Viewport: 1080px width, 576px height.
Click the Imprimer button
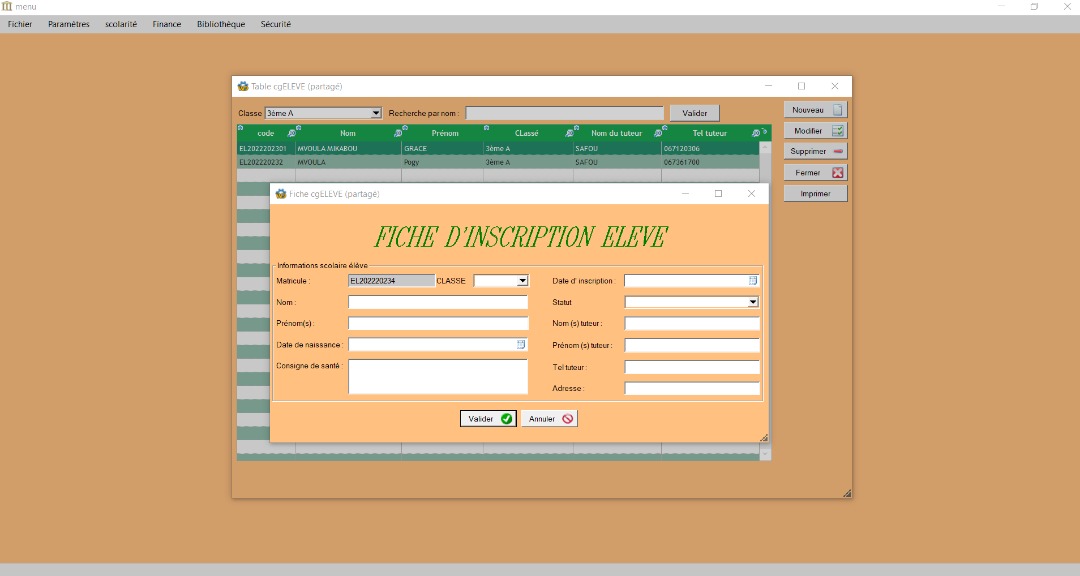(816, 194)
